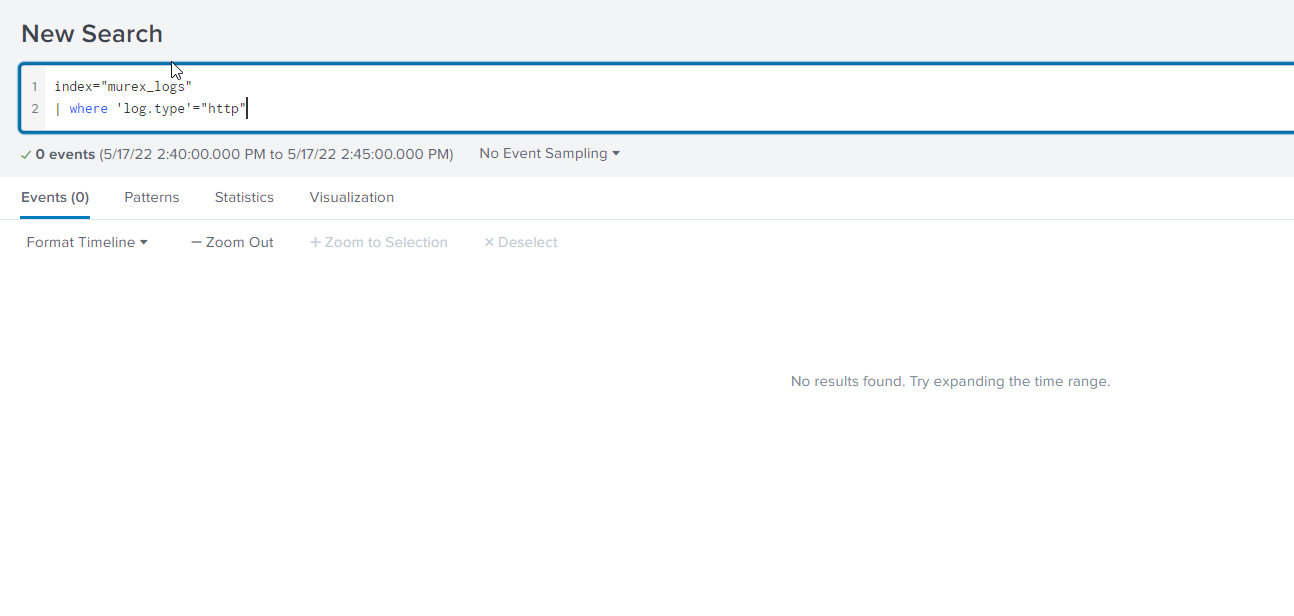Select the Events (0) tab
Viewport: 1294px width, 616px height.
[55, 198]
